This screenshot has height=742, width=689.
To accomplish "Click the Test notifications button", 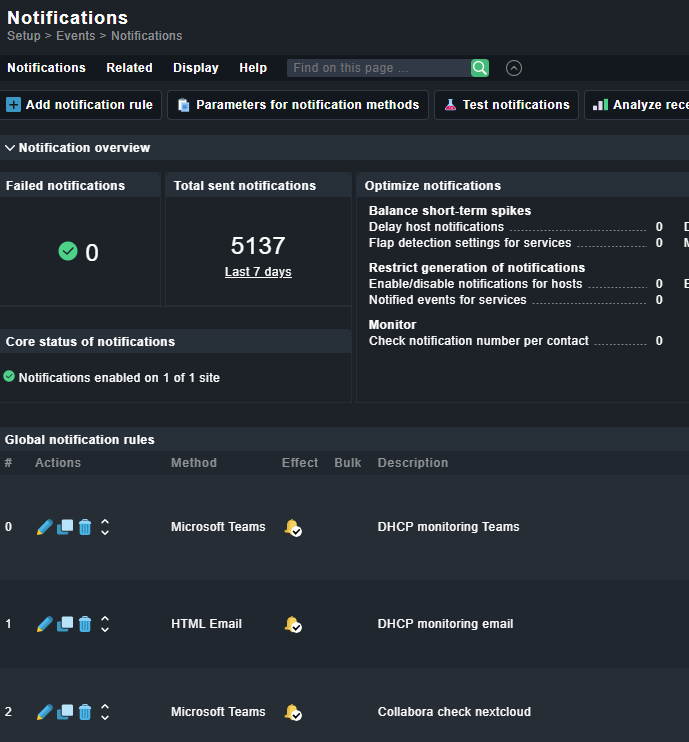I will click(x=506, y=105).
